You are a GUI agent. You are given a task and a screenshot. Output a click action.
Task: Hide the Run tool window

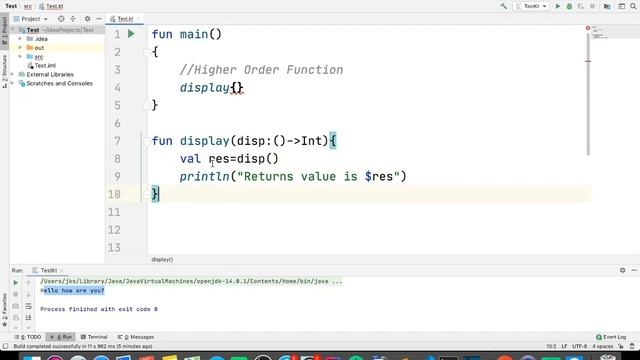coord(634,270)
